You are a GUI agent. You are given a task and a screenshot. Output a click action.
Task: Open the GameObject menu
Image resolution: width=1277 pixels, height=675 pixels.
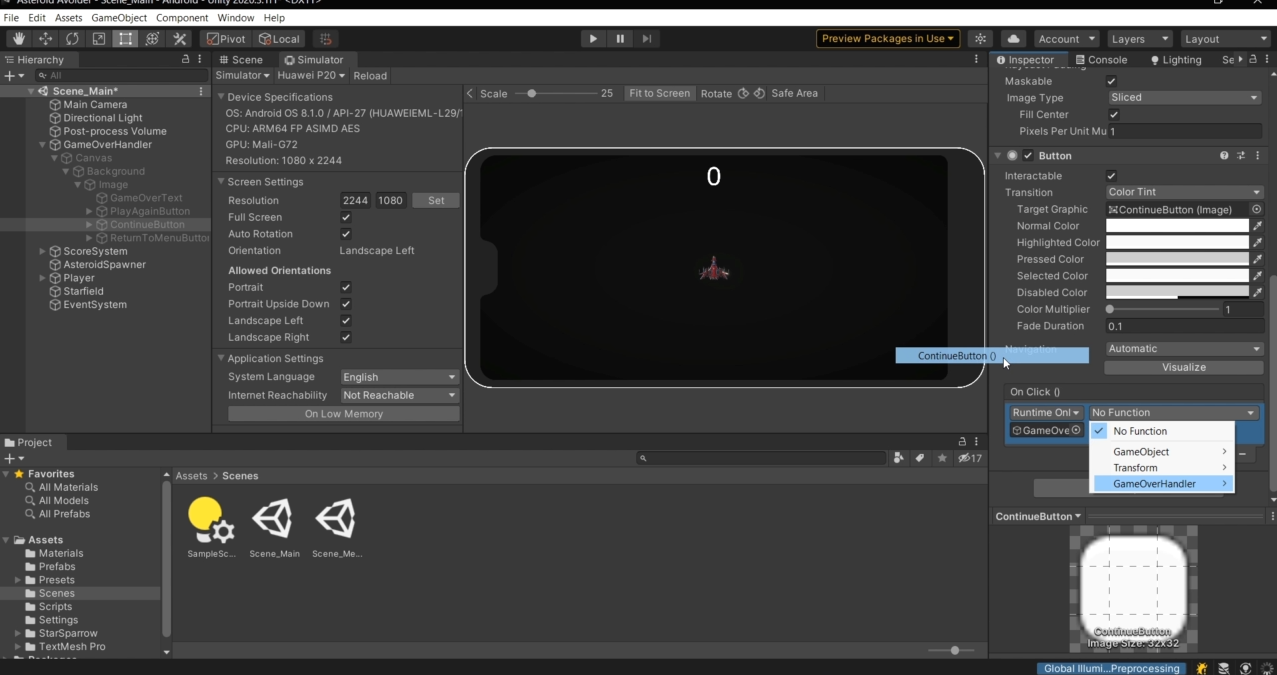click(119, 18)
